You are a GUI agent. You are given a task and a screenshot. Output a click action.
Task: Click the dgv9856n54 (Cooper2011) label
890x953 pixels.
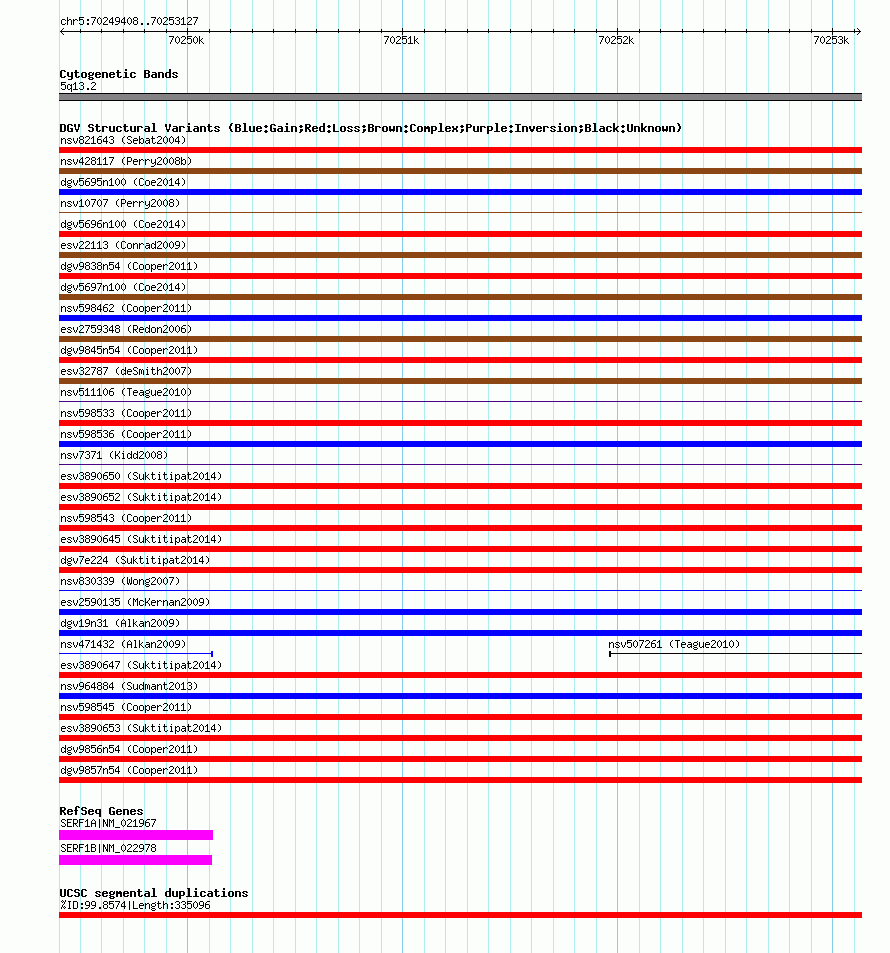pyautogui.click(x=129, y=749)
